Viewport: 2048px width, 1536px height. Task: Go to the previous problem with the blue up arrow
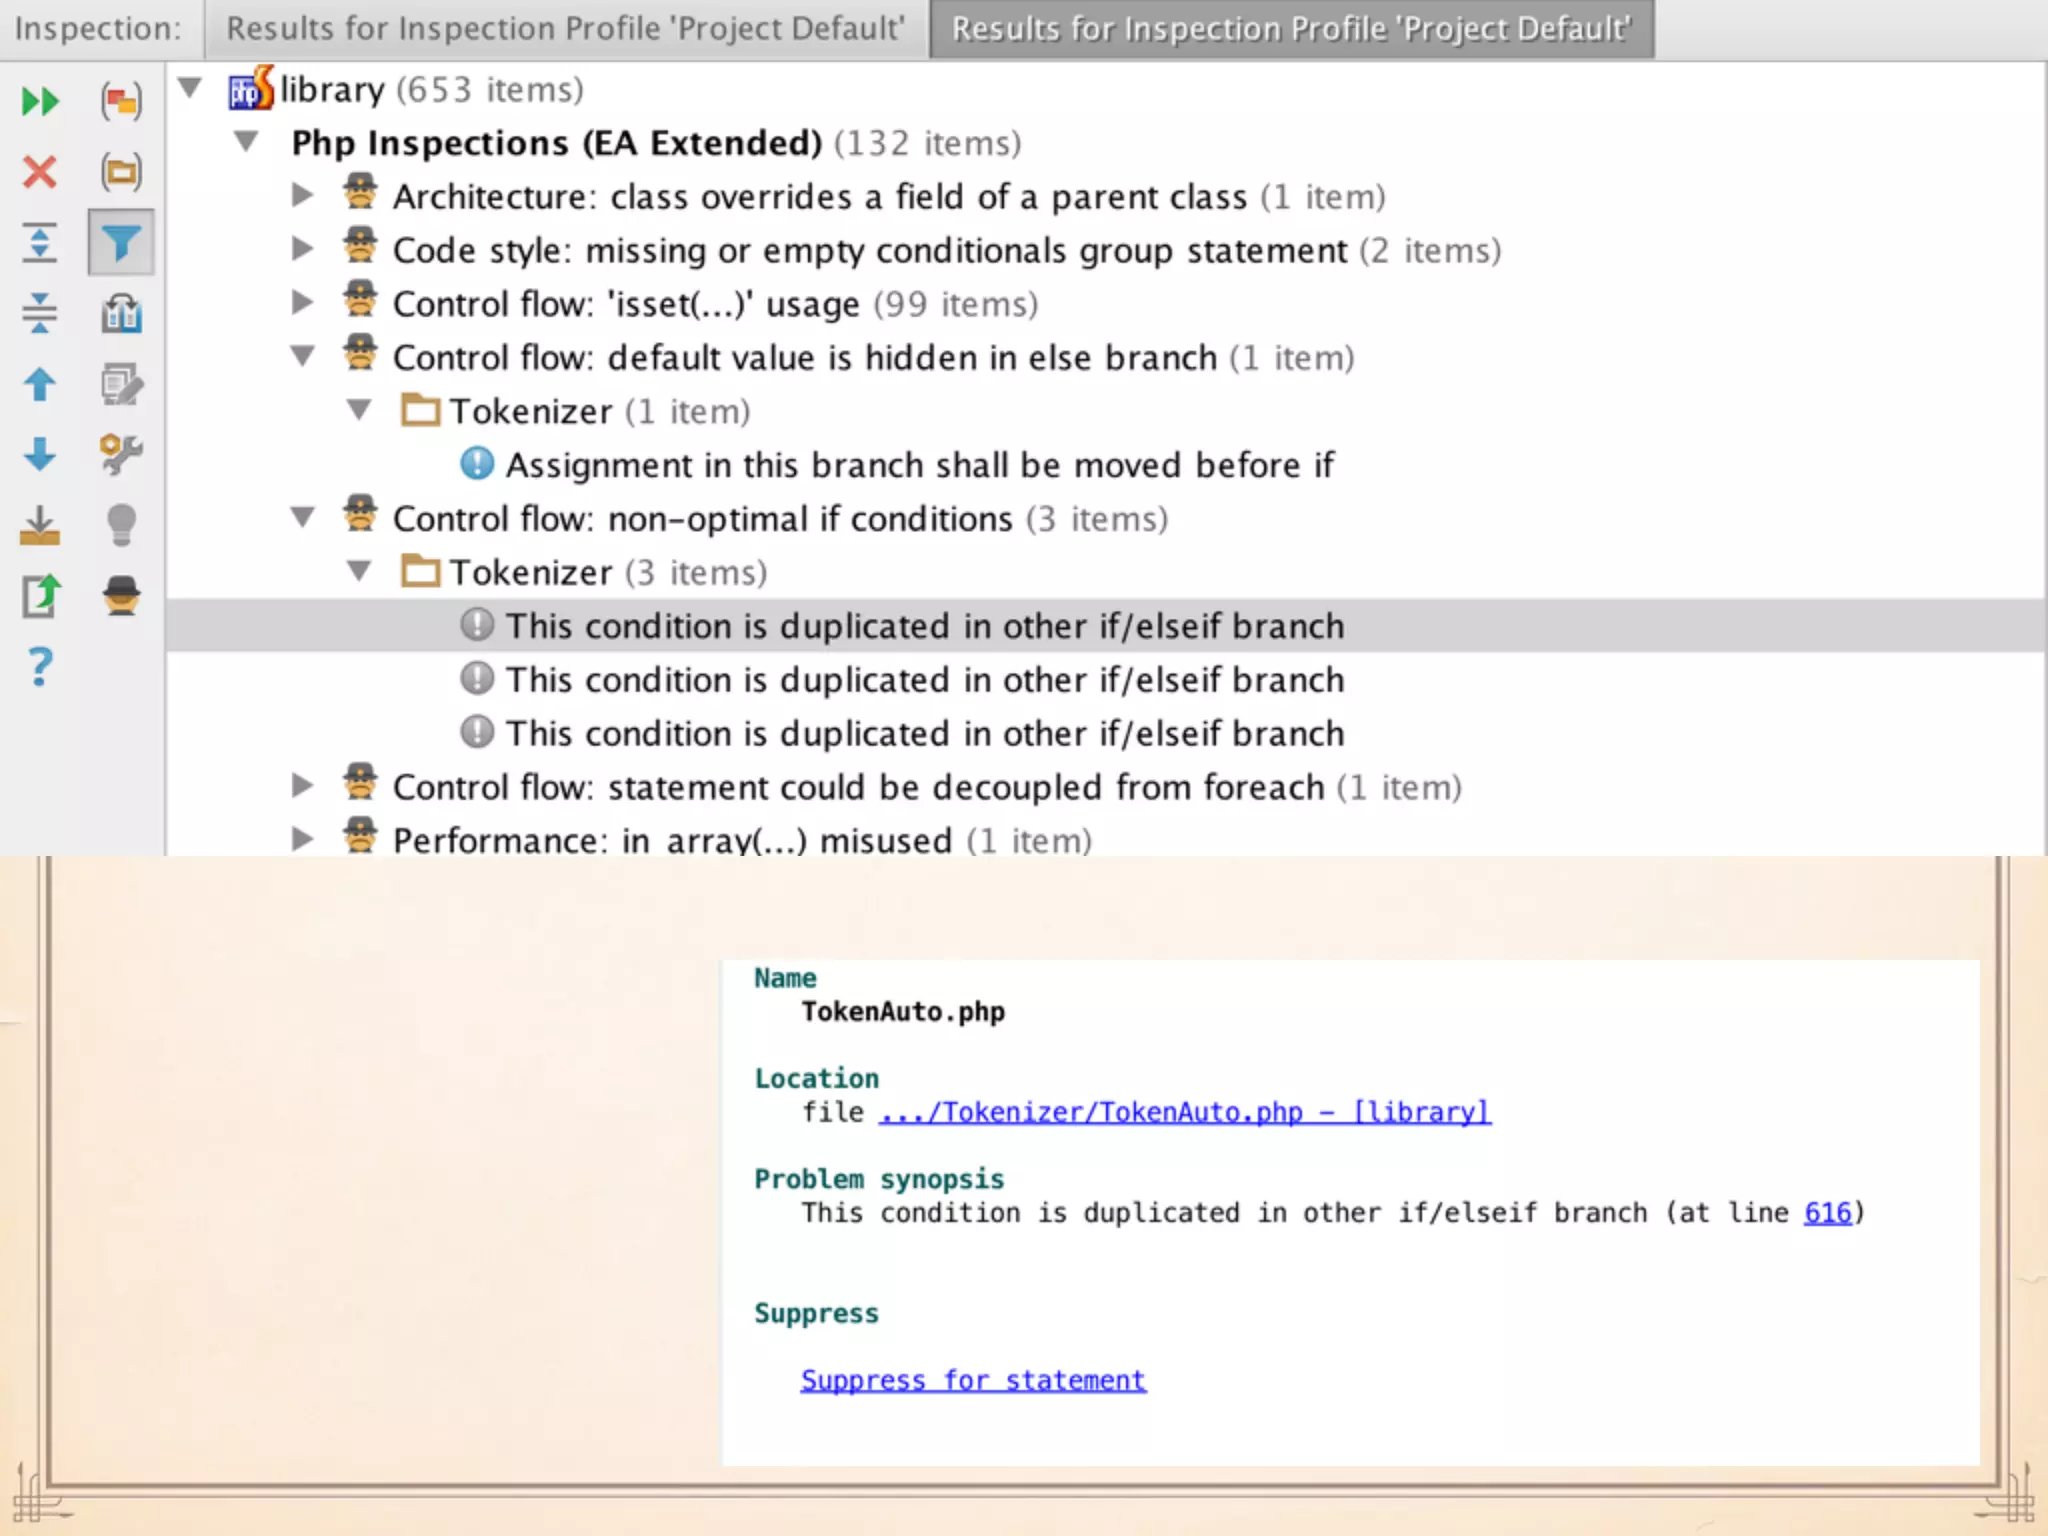click(x=40, y=384)
